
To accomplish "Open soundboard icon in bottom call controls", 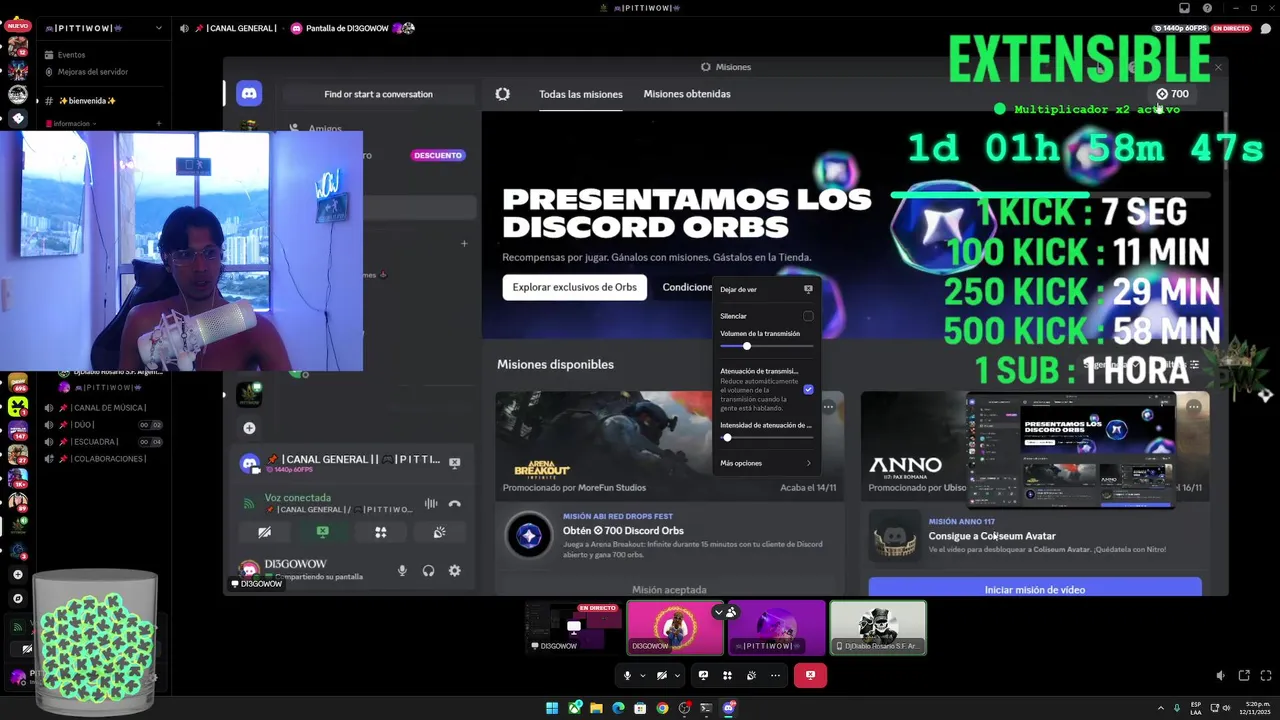I will 751,675.
